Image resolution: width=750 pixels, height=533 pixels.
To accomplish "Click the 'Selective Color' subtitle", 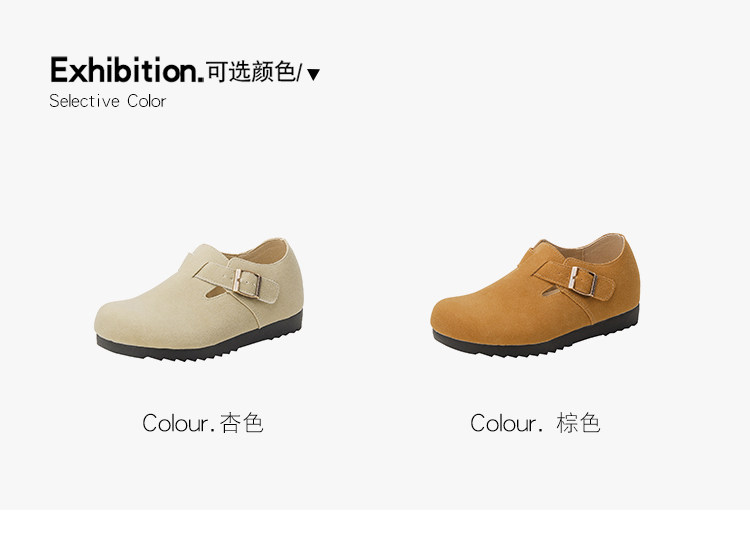I will click(x=108, y=101).
